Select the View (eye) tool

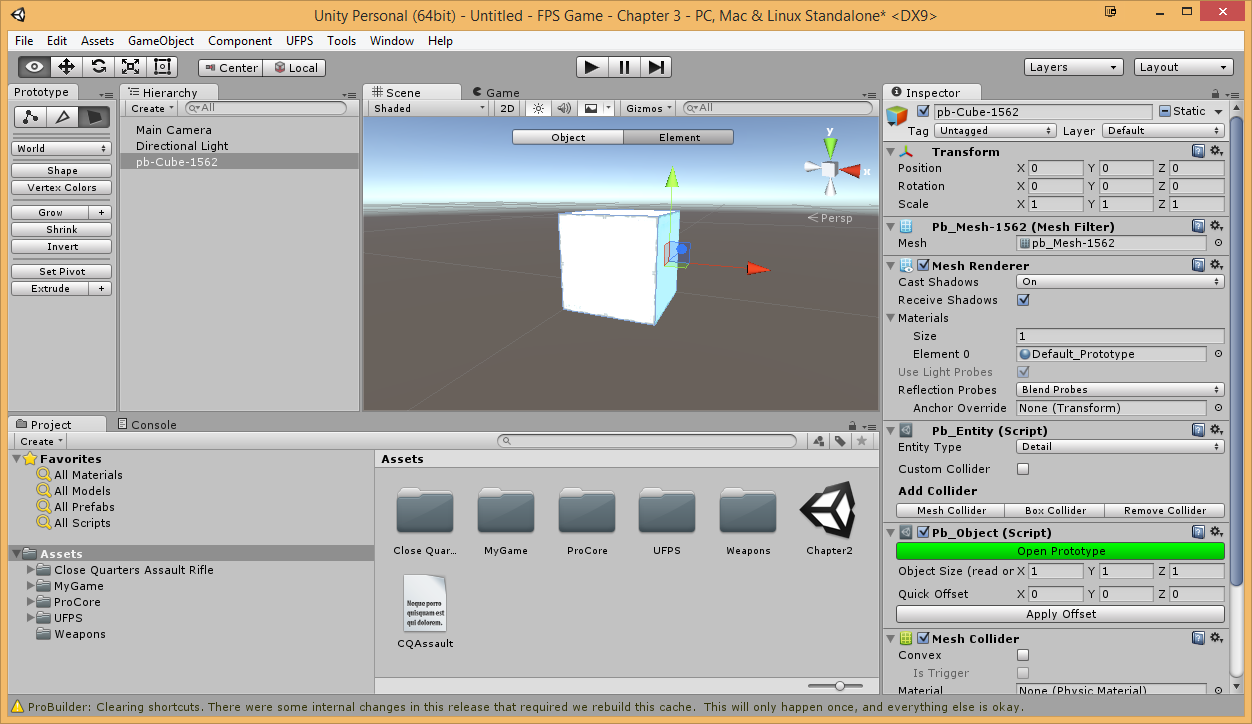[34, 67]
